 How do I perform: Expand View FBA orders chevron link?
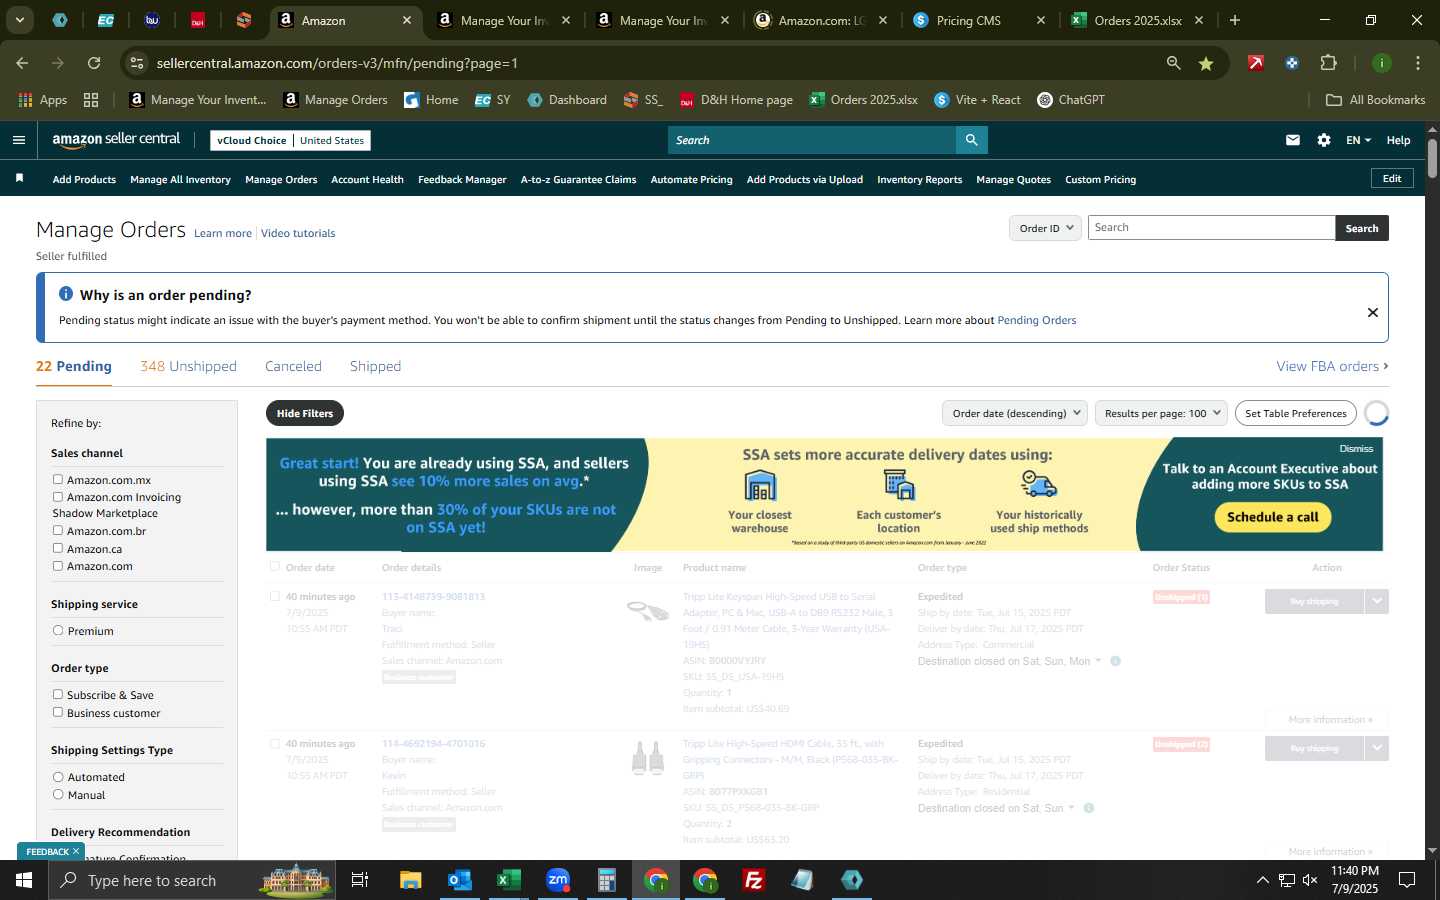tap(1332, 366)
